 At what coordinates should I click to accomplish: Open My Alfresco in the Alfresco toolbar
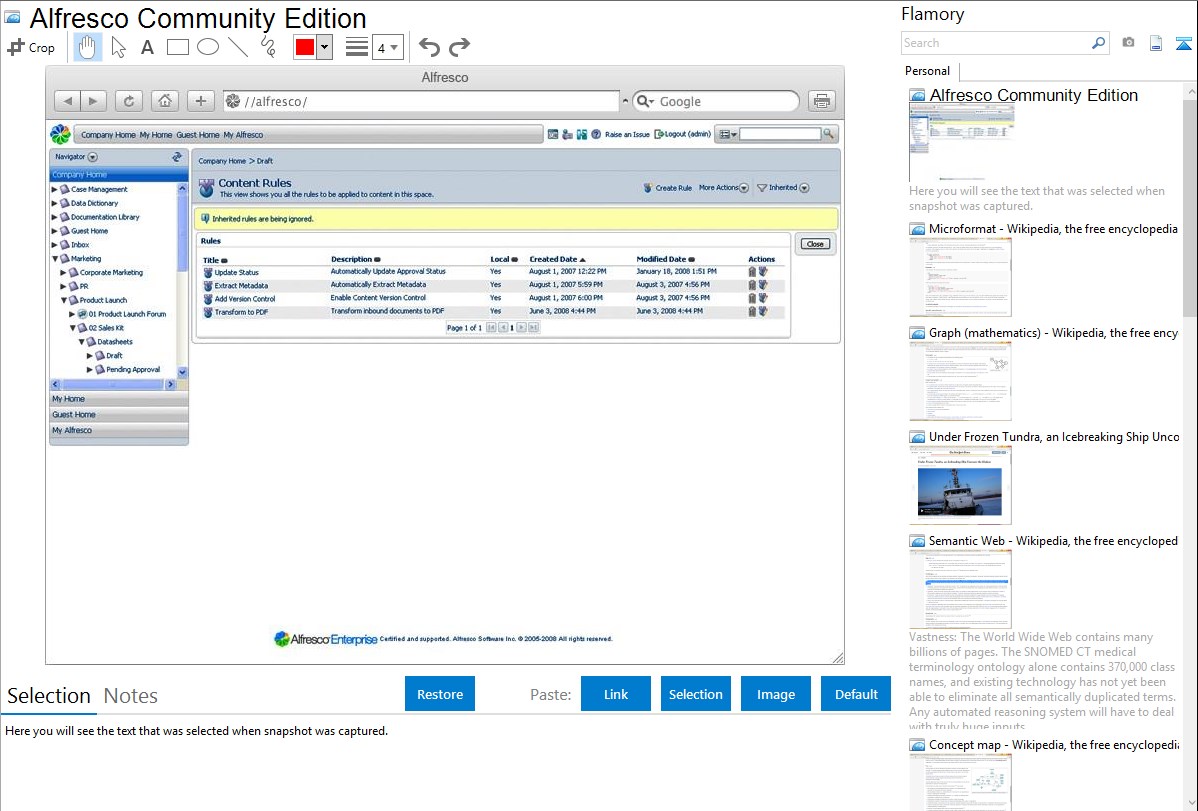pos(243,135)
